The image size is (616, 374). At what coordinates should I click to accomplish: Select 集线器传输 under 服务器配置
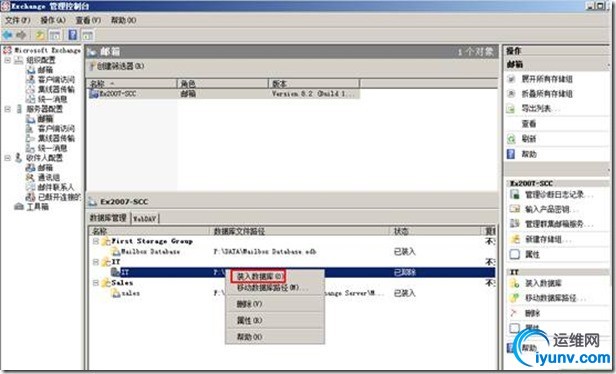point(56,138)
